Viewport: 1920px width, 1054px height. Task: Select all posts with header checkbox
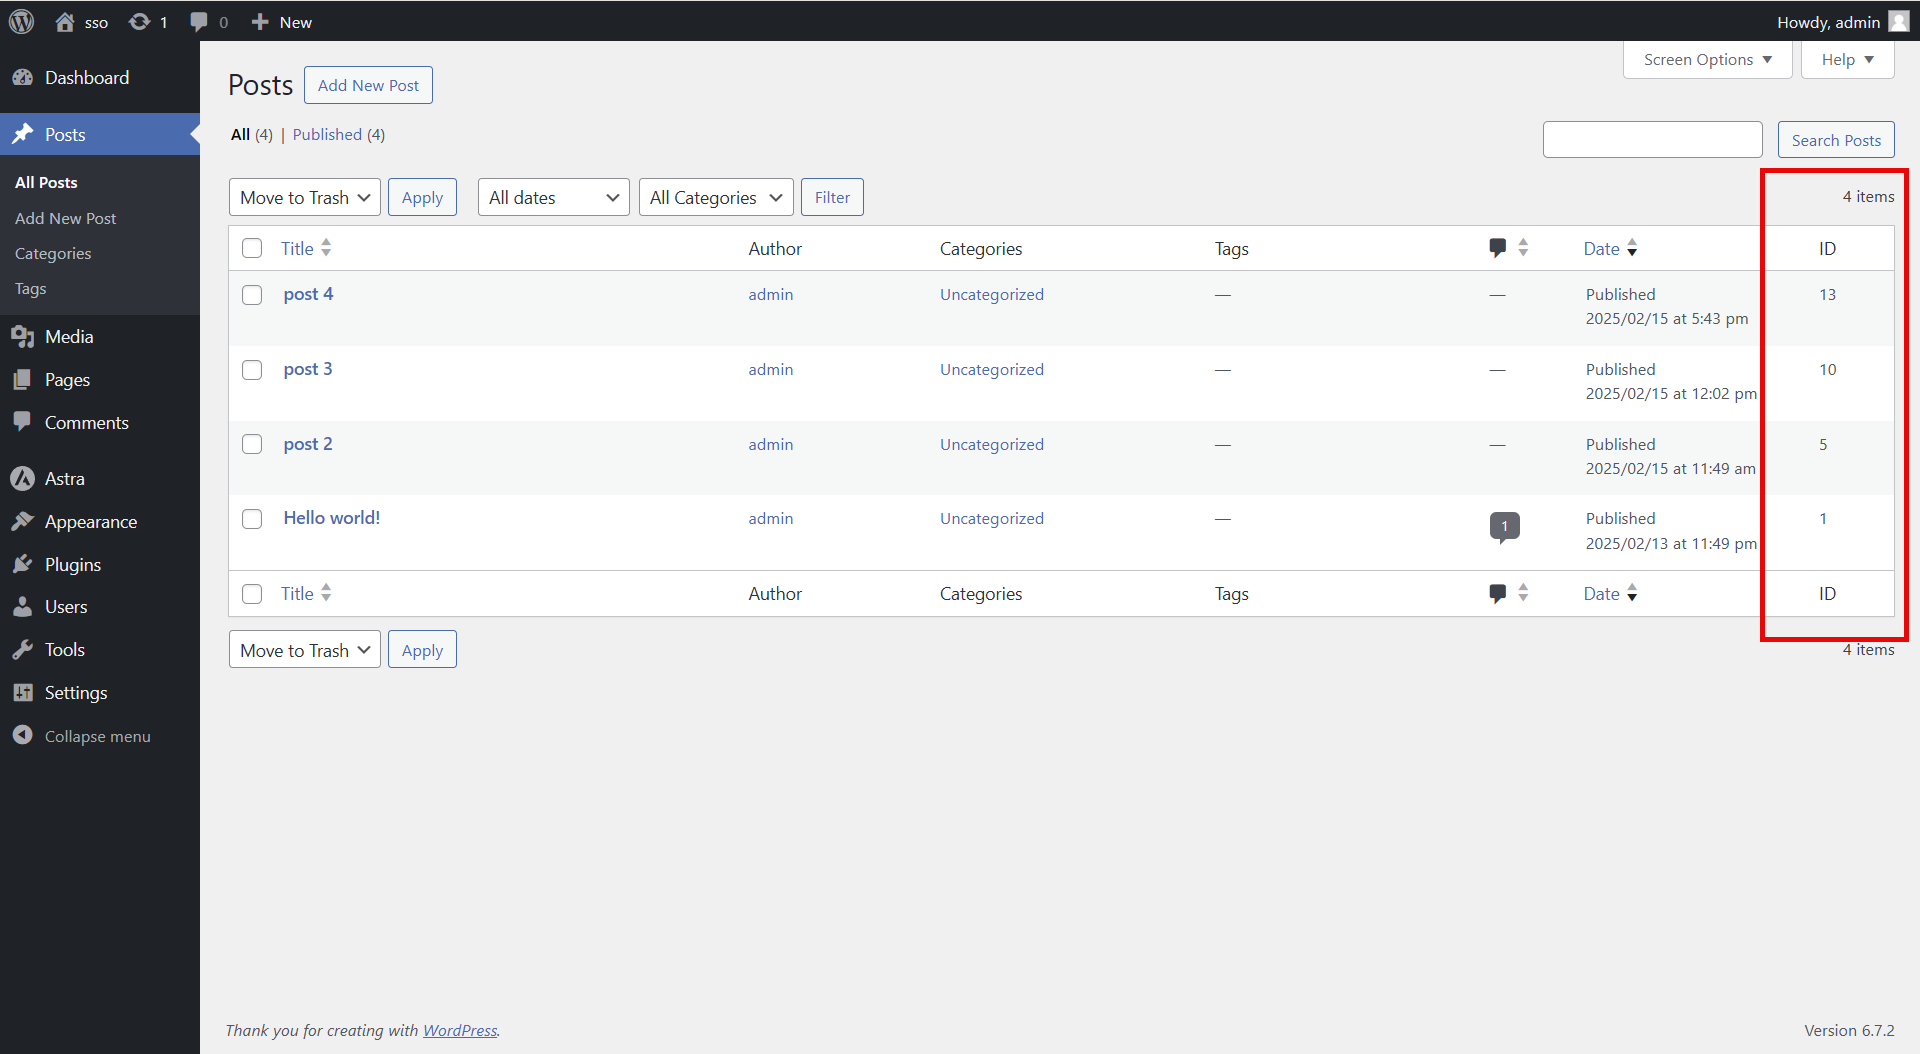[252, 248]
